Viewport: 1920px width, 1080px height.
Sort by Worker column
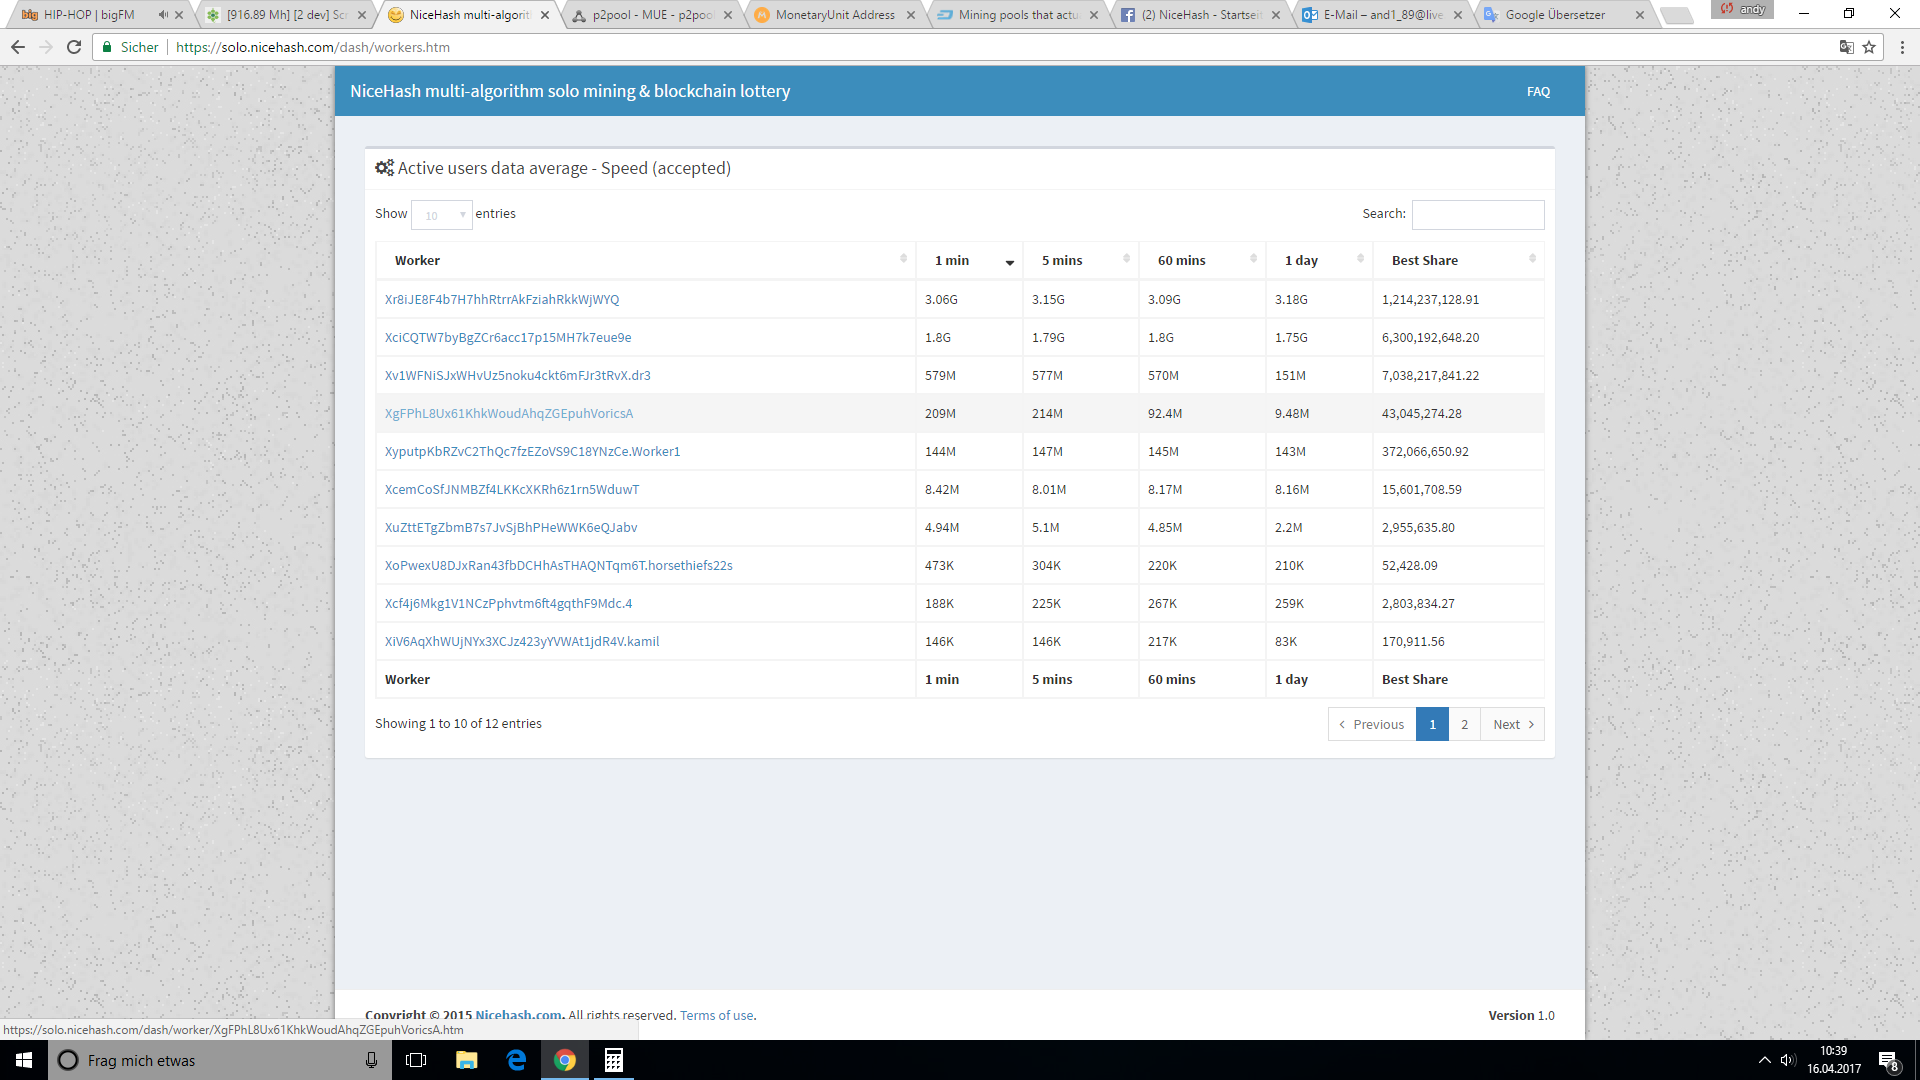(645, 260)
